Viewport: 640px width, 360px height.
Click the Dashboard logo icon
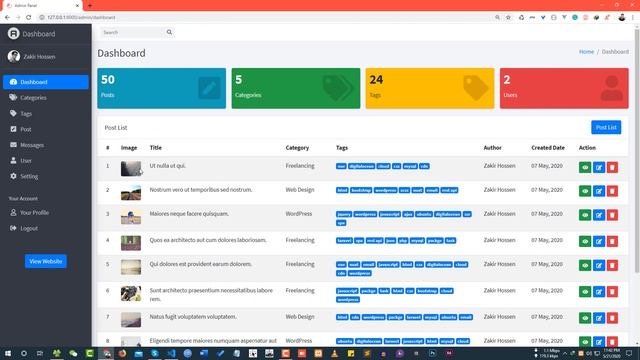13,33
